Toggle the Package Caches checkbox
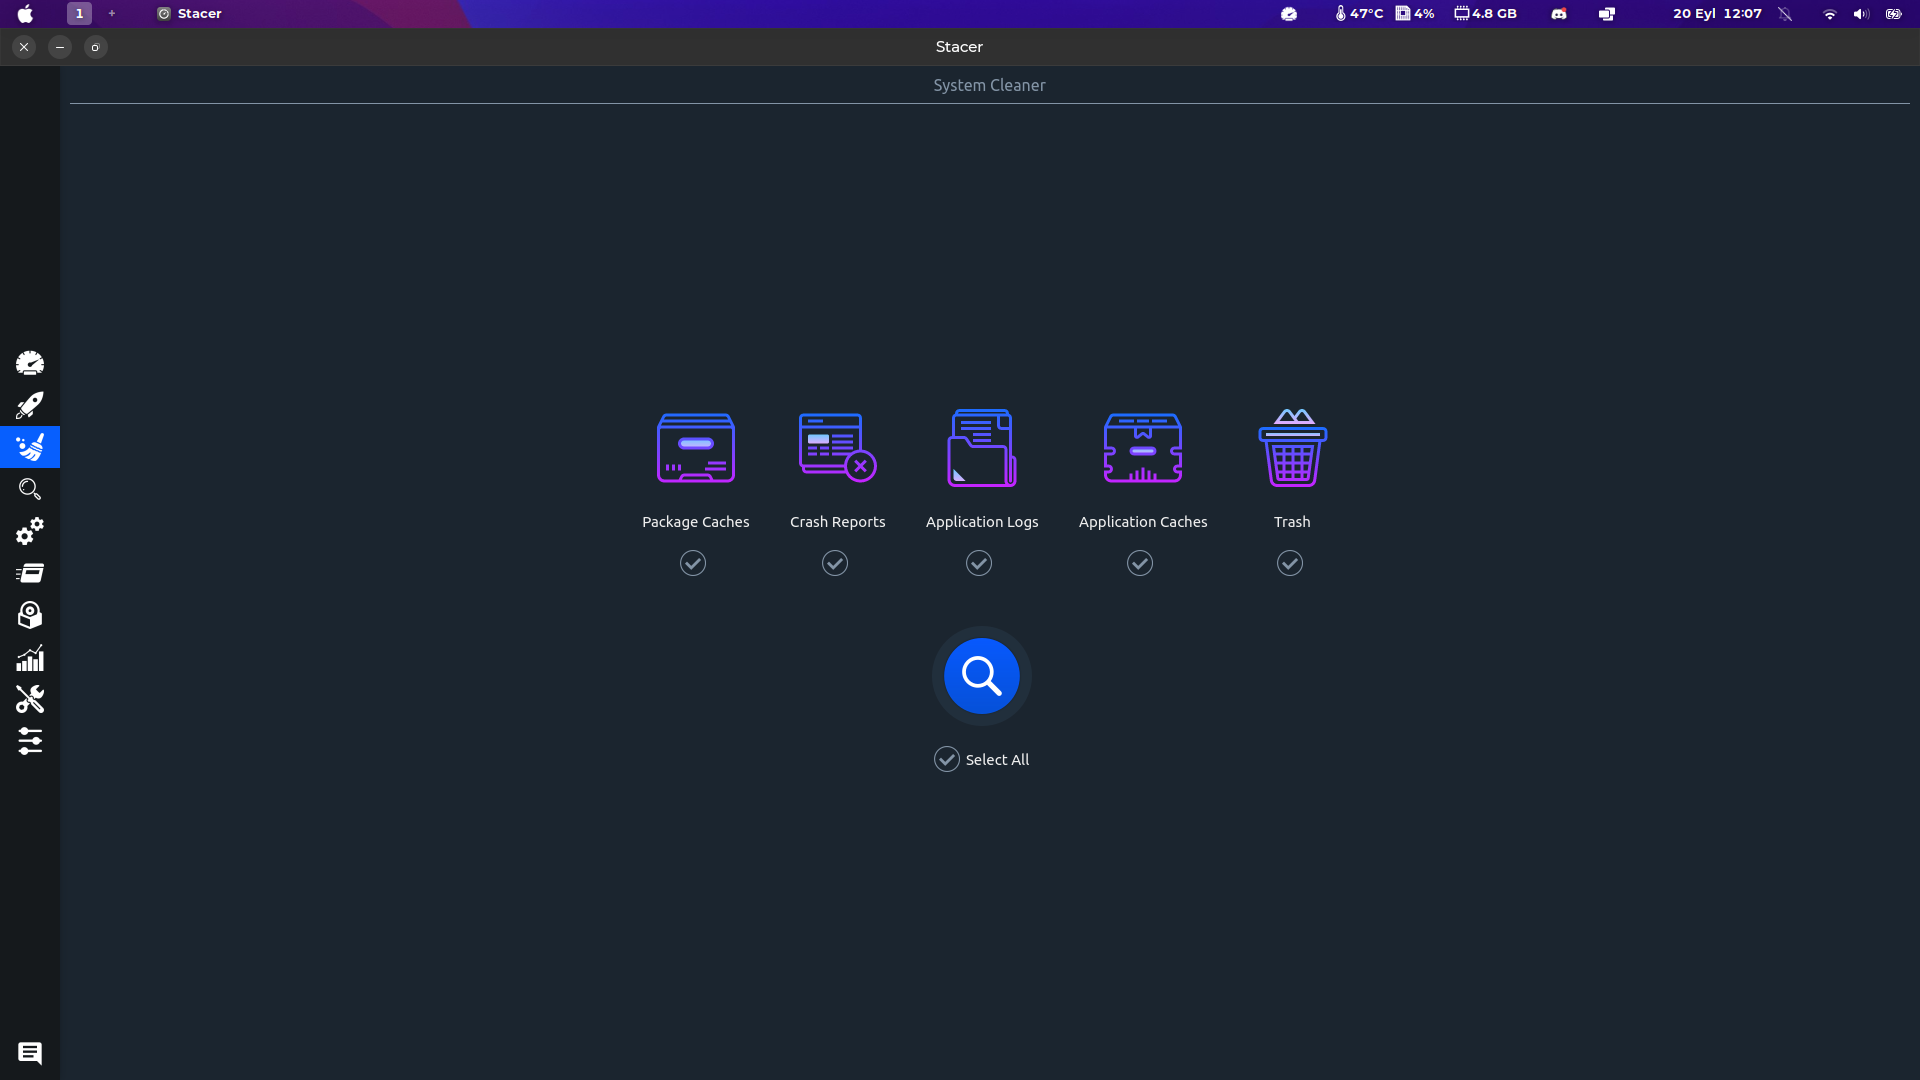The height and width of the screenshot is (1080, 1920). pyautogui.click(x=693, y=564)
